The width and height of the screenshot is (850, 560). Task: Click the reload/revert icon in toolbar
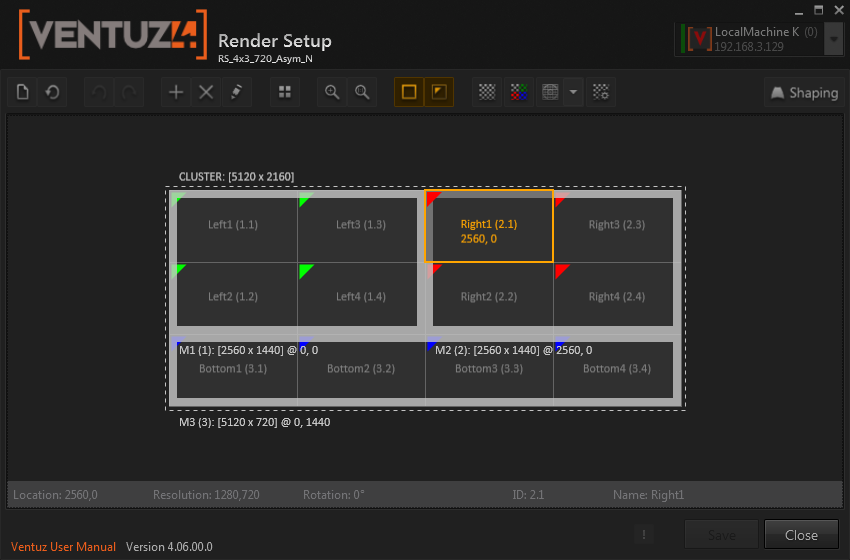point(52,92)
